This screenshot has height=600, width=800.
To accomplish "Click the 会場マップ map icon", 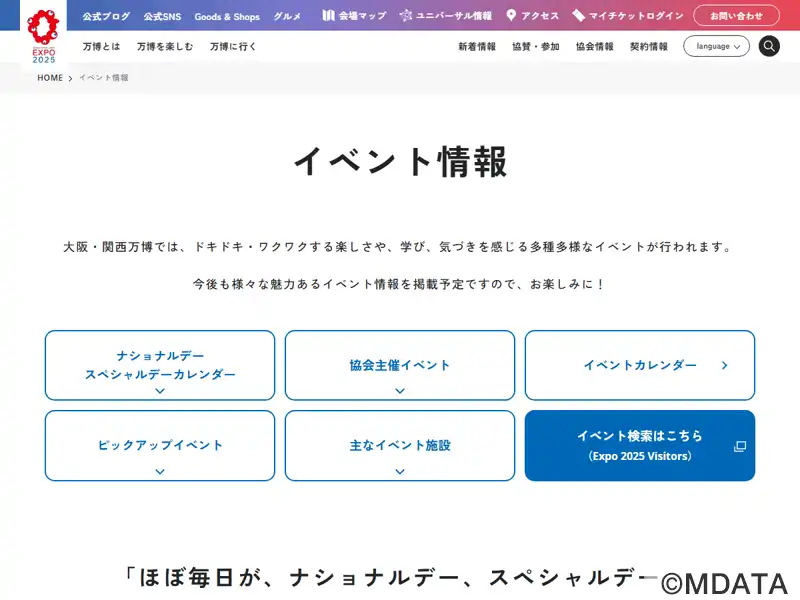I will point(329,15).
